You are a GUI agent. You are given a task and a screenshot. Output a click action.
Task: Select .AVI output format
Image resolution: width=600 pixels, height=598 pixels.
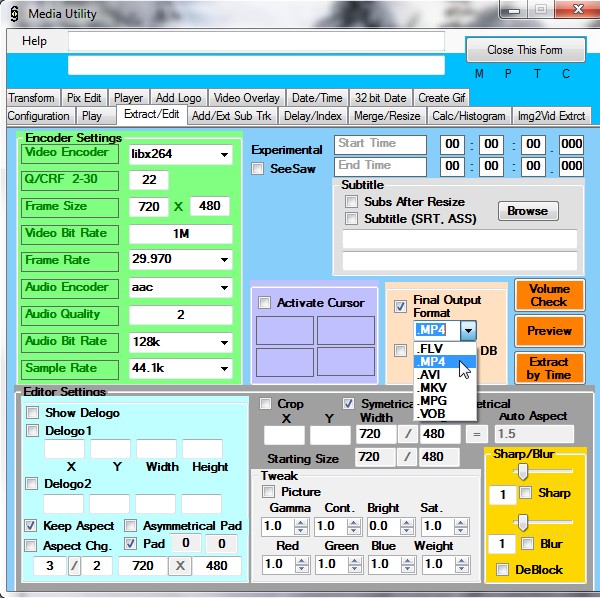(x=445, y=375)
